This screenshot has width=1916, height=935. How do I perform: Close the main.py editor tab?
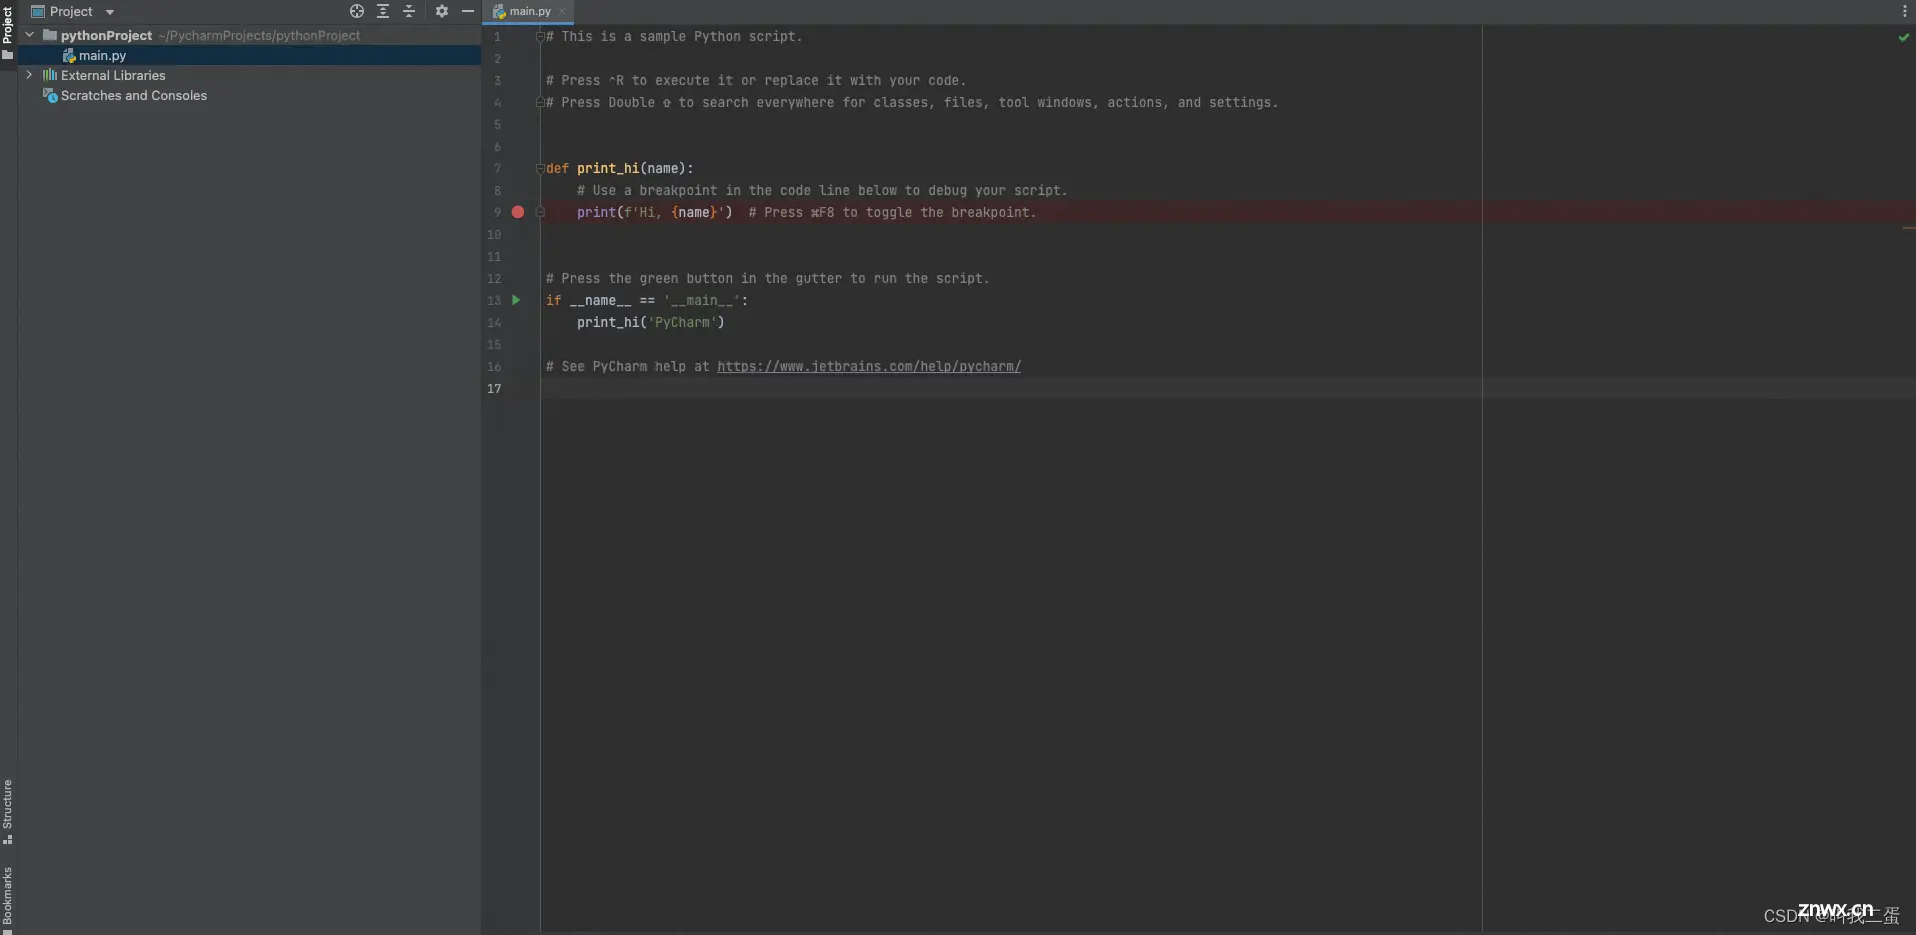click(x=562, y=12)
